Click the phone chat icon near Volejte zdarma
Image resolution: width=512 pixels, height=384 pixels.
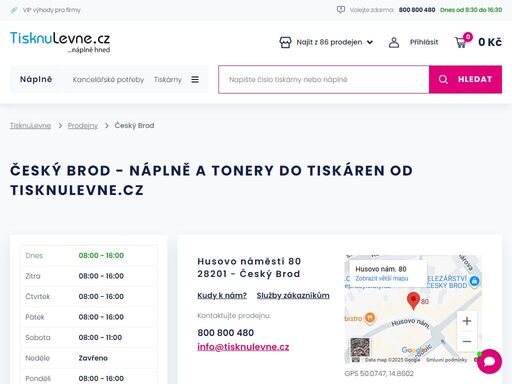tap(341, 10)
